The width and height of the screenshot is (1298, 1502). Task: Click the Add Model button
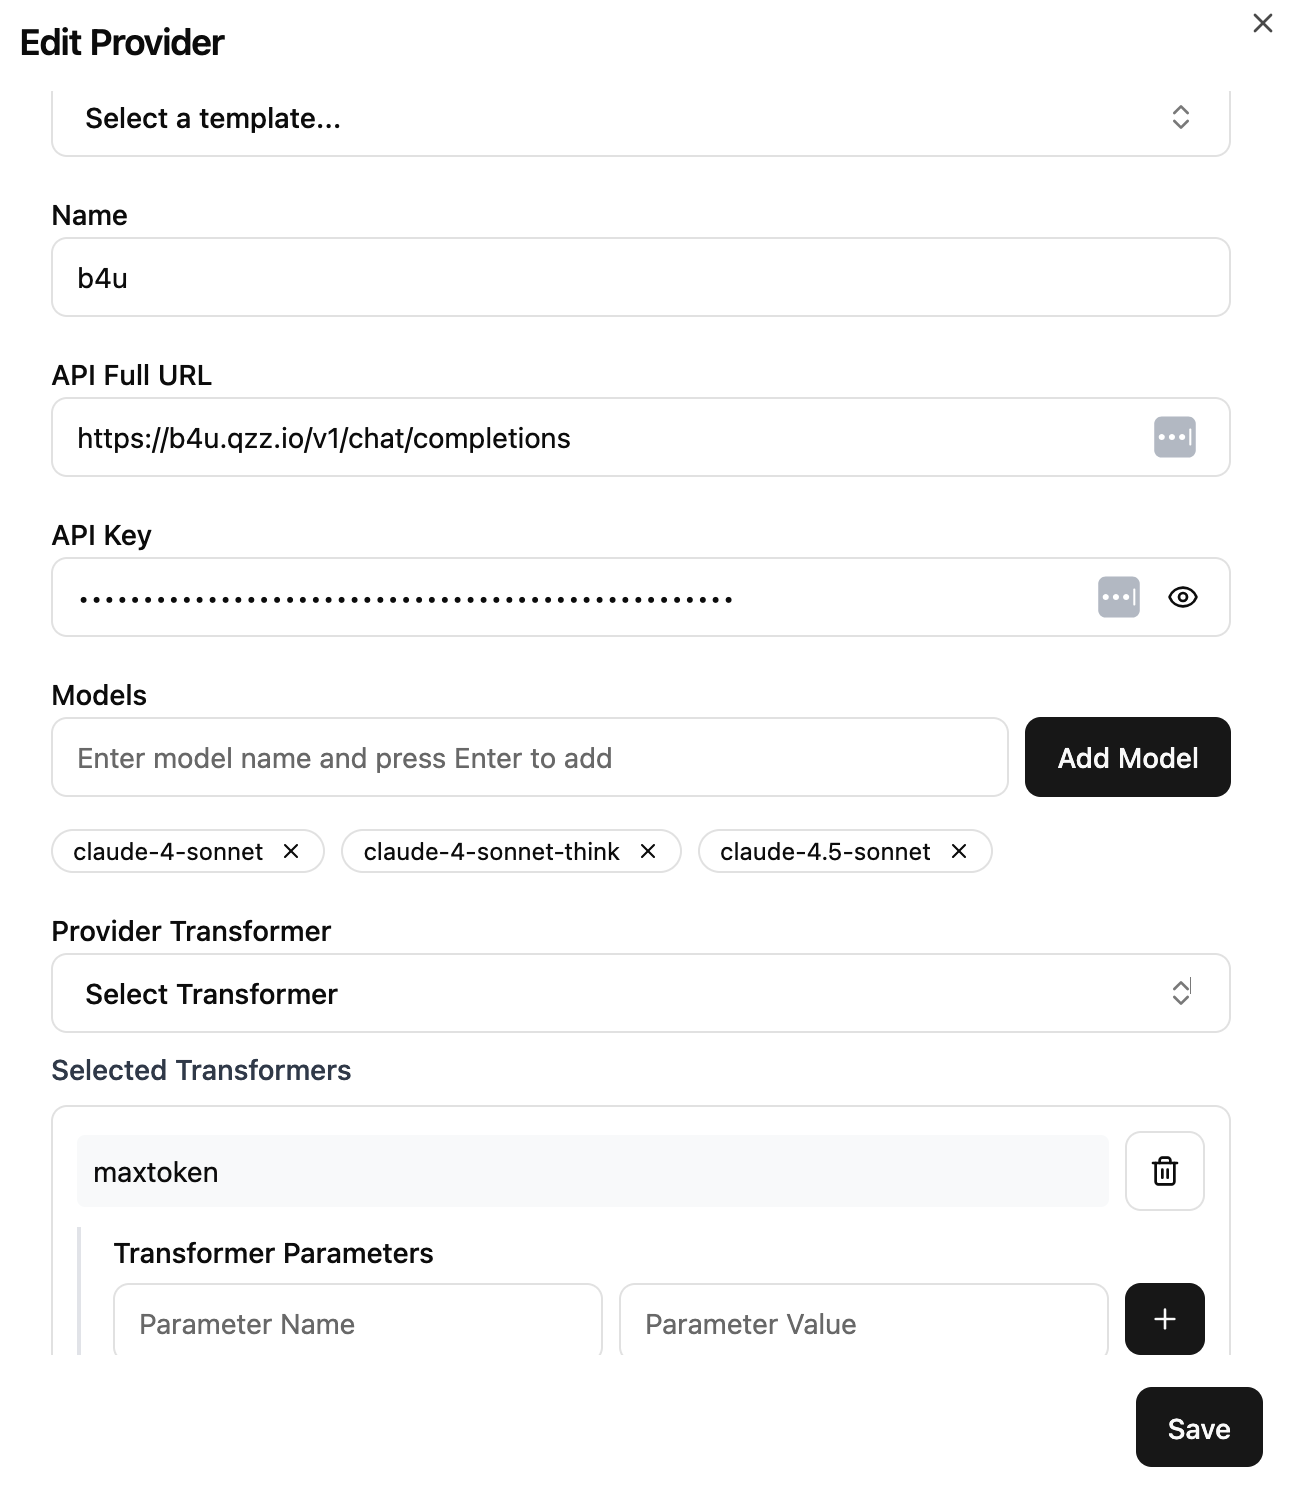(x=1127, y=757)
